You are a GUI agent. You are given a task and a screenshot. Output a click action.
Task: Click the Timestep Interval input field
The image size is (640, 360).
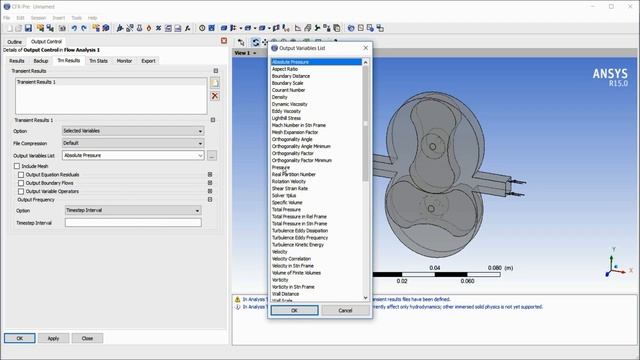(133, 223)
